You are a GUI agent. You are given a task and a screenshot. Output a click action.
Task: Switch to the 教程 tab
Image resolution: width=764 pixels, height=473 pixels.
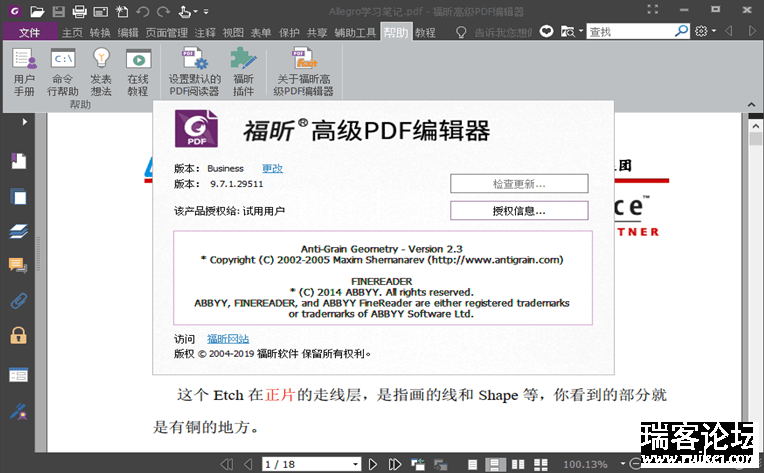tap(425, 33)
